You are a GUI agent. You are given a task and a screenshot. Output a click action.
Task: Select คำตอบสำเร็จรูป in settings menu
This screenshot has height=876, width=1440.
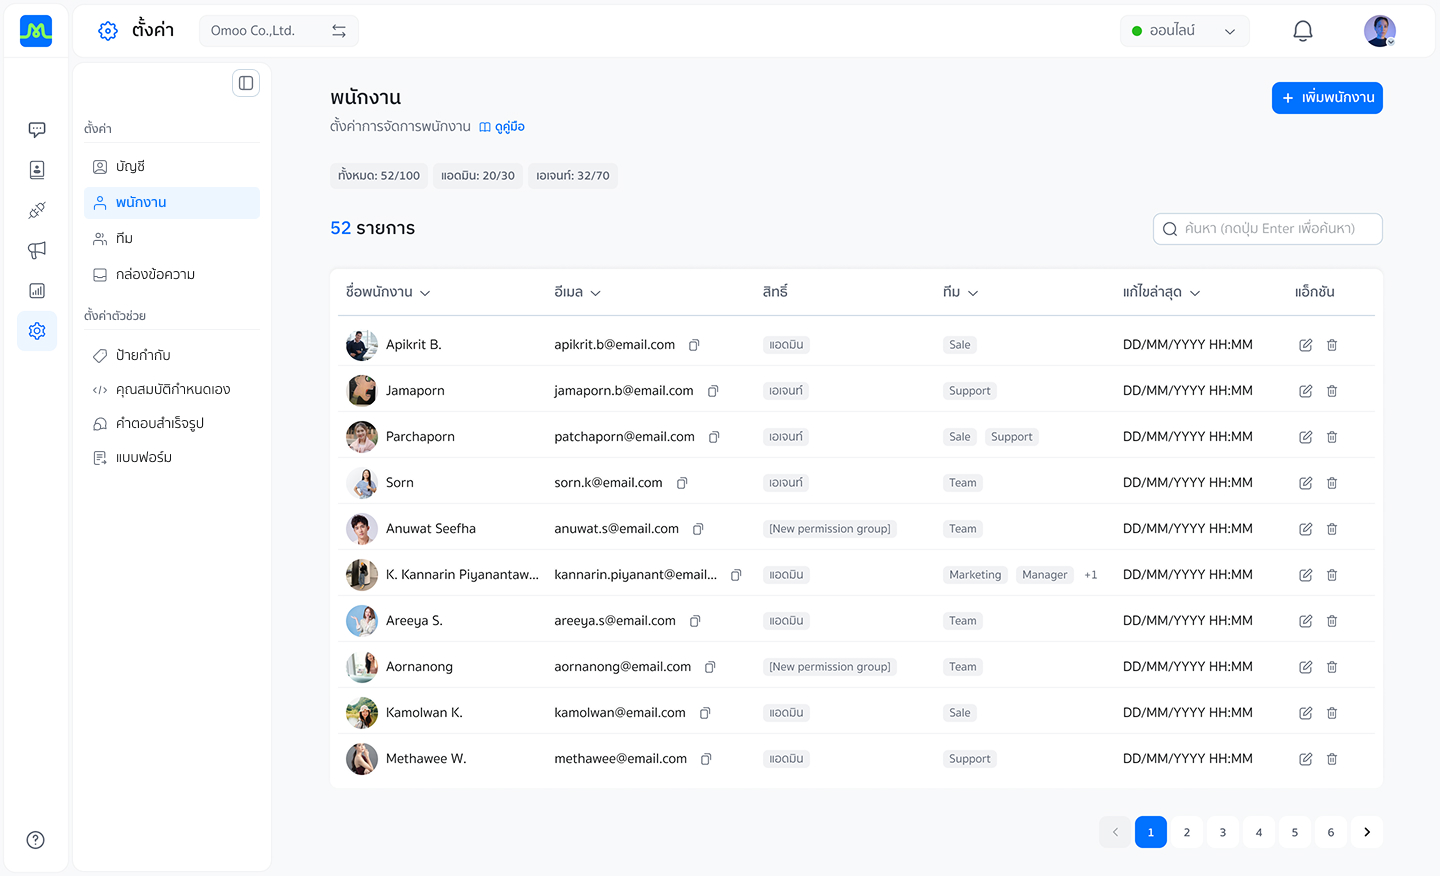pyautogui.click(x=172, y=424)
